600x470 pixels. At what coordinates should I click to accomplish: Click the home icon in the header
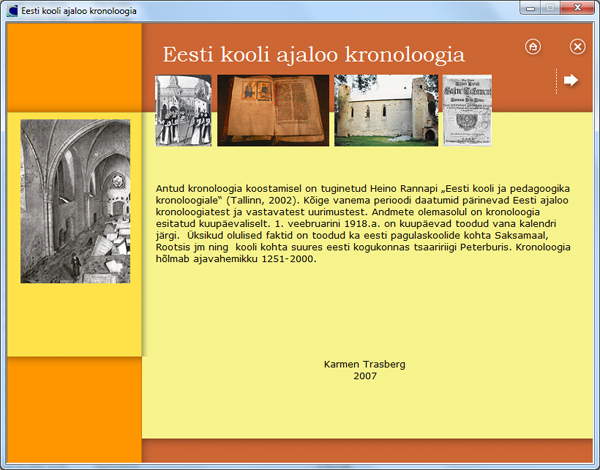click(533, 46)
